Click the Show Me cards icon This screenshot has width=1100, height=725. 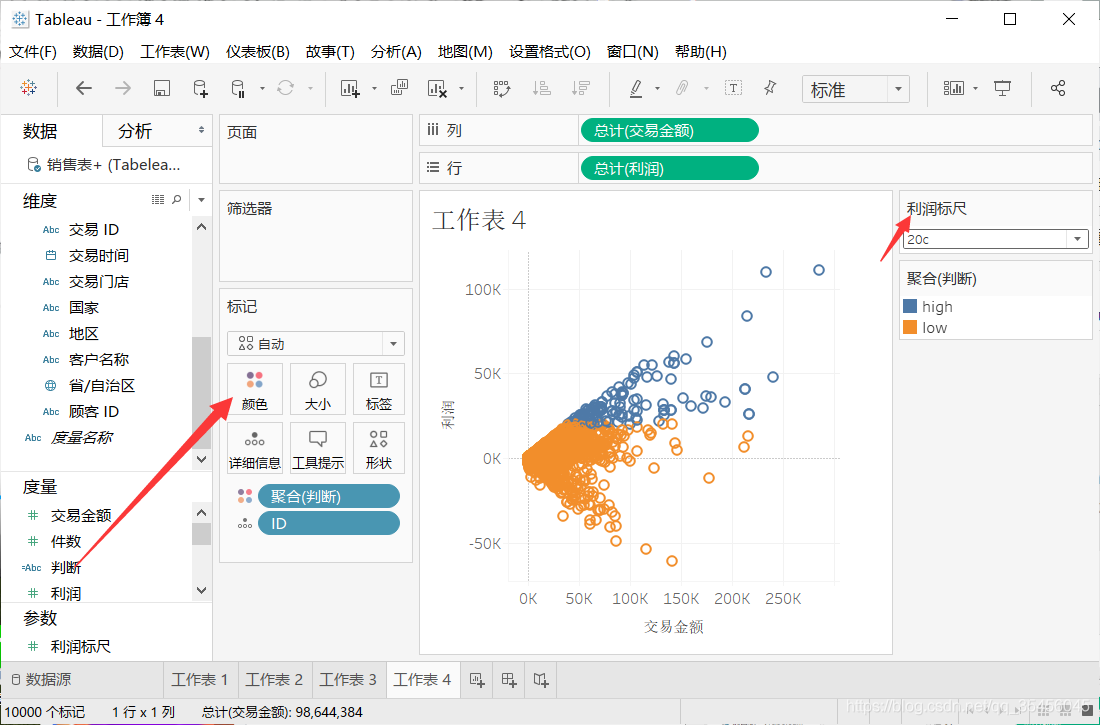click(x=954, y=88)
